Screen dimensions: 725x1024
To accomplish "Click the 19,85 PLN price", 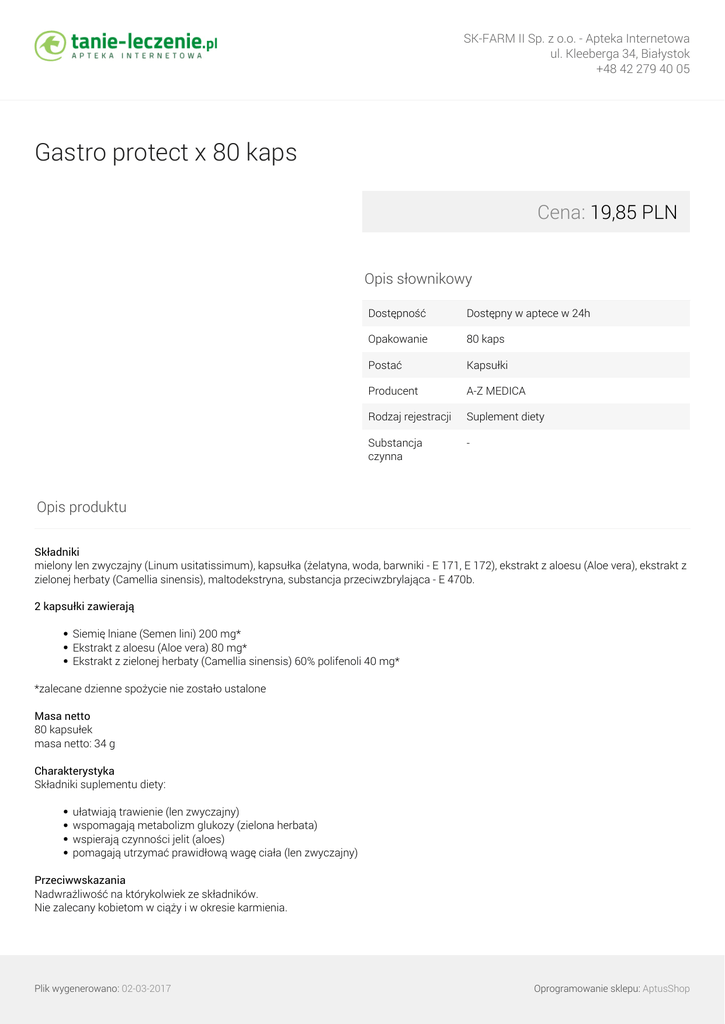I will click(633, 212).
